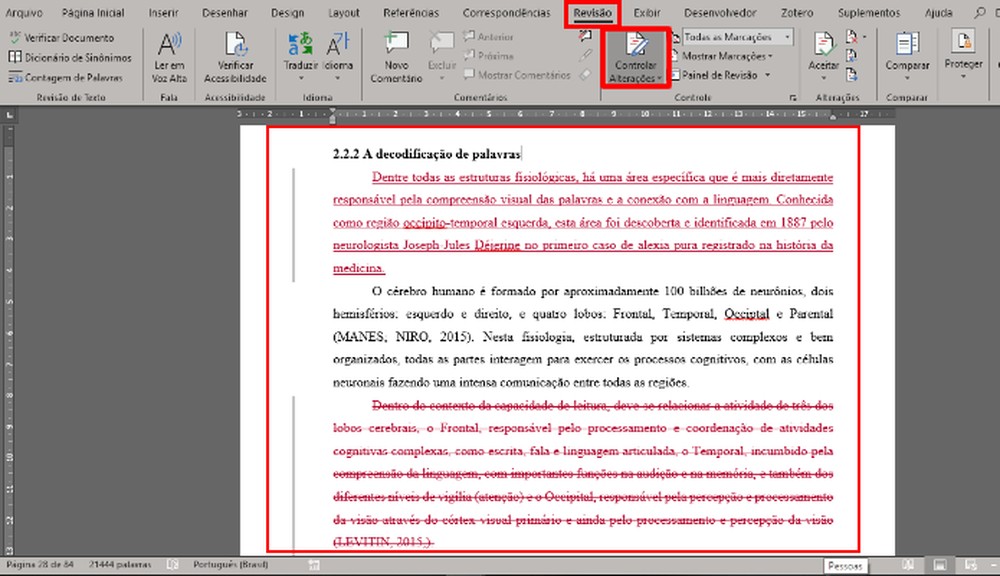Switch to the Inserir tab
Image resolution: width=1000 pixels, height=576 pixels.
pos(163,13)
